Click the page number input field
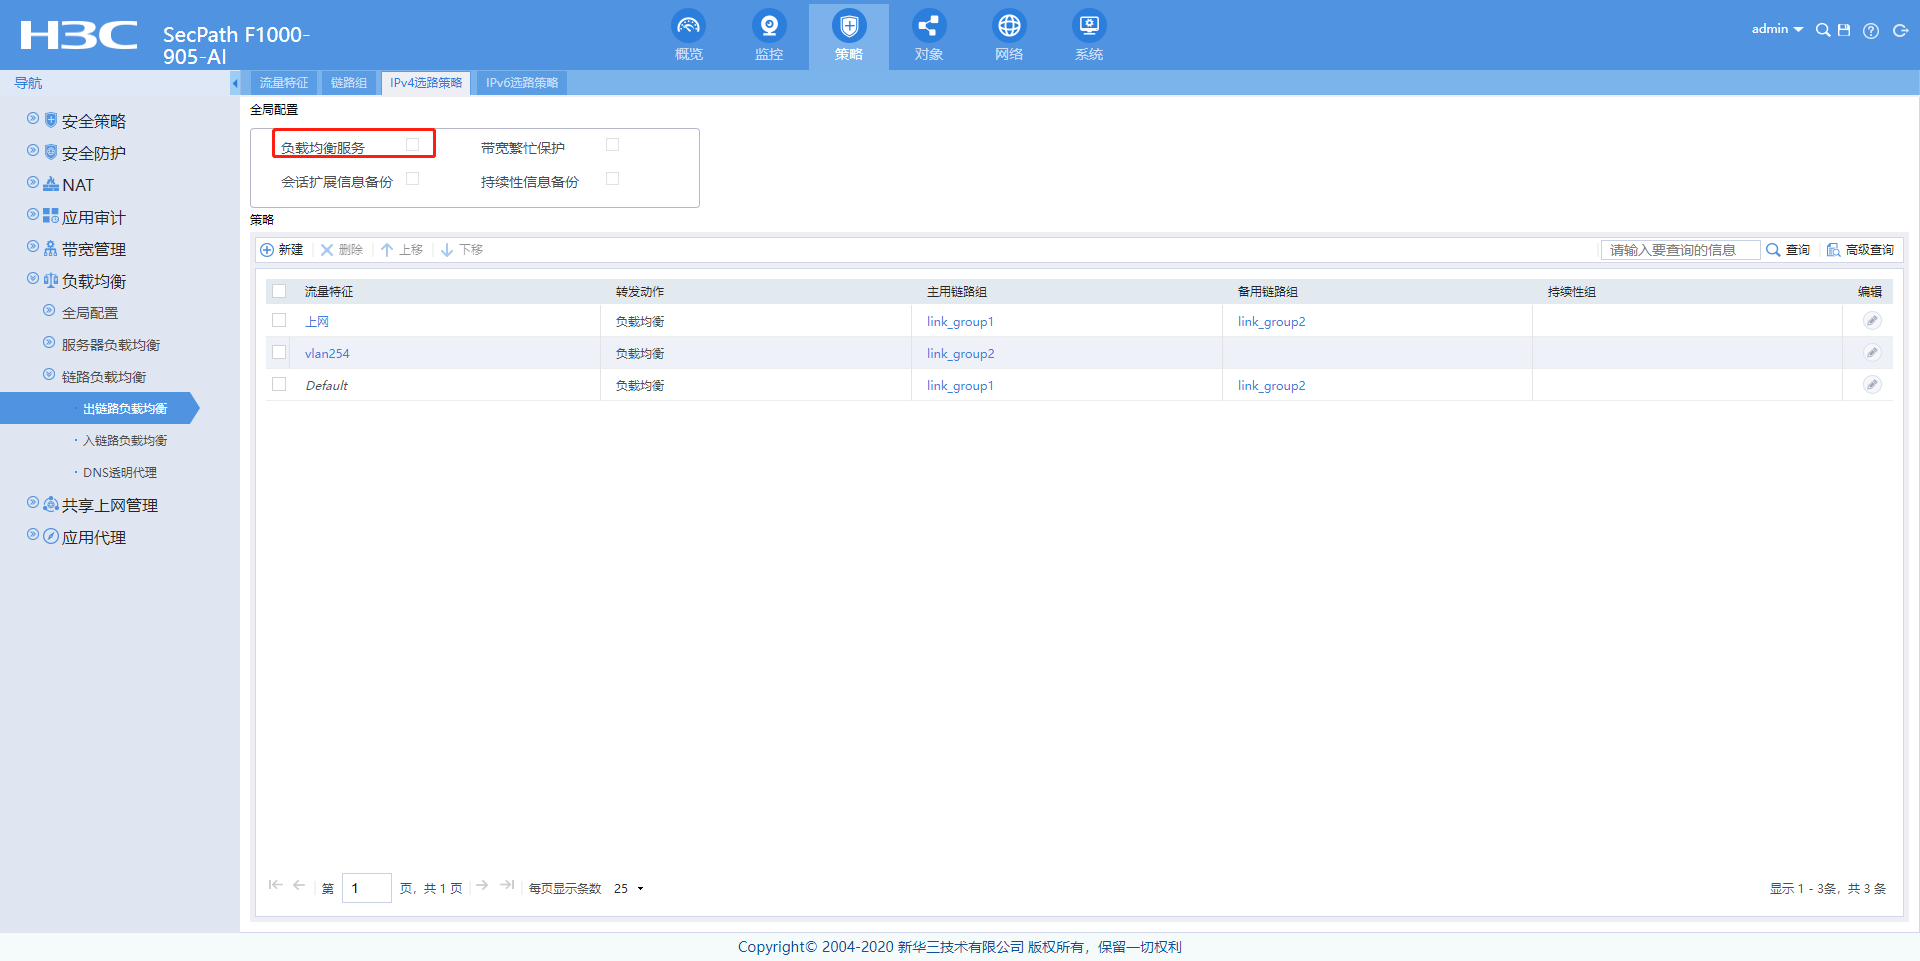The height and width of the screenshot is (961, 1920). tap(366, 888)
